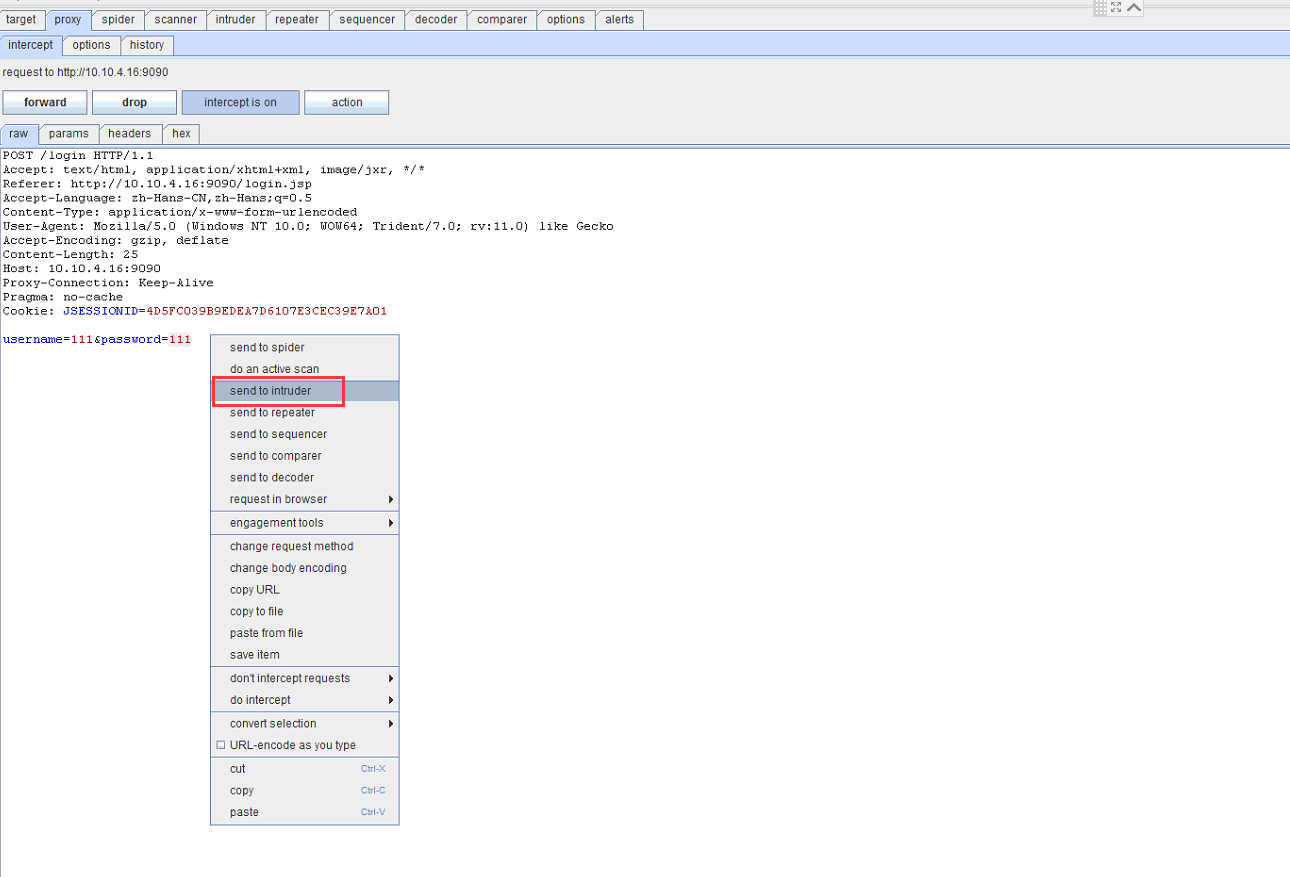1290x877 pixels.
Task: Switch to the hex view tab
Action: pos(181,134)
